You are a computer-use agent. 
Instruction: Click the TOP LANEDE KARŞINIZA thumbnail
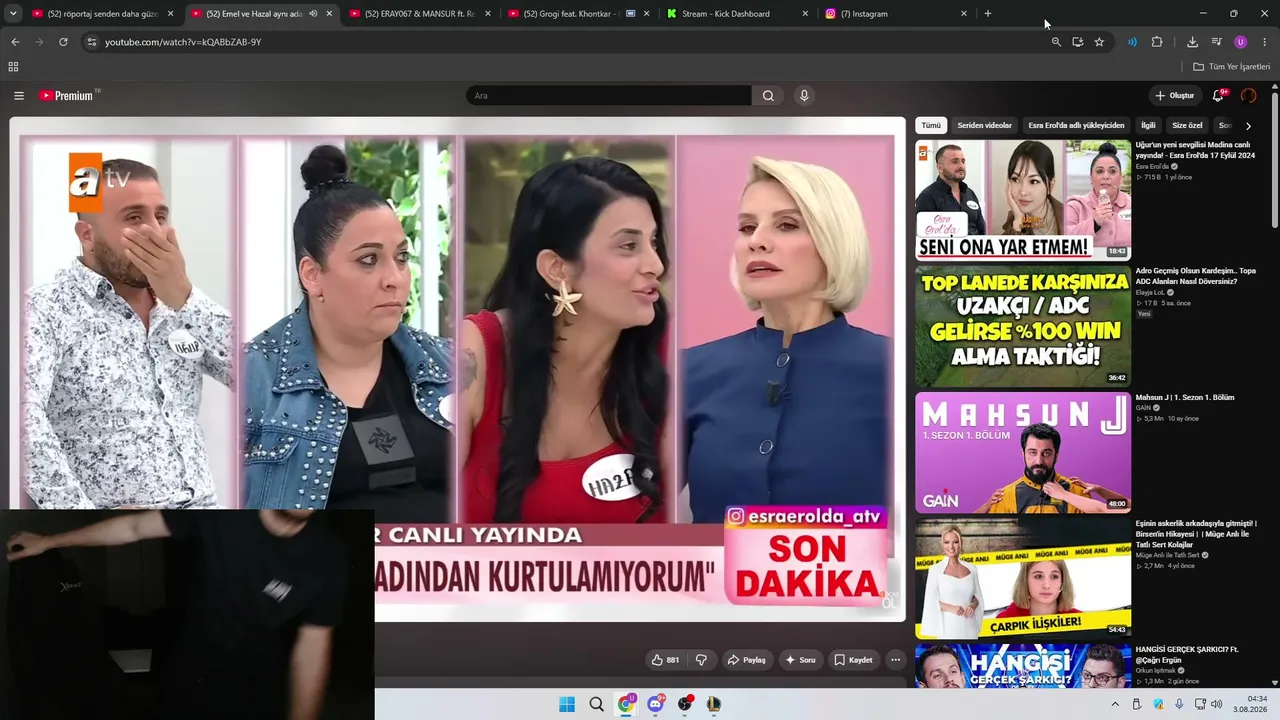click(1023, 326)
